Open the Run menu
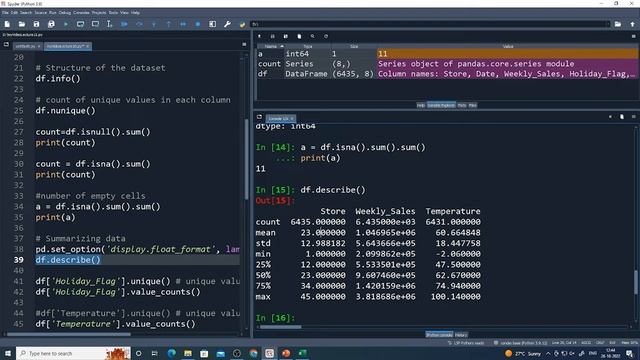 (53, 13)
